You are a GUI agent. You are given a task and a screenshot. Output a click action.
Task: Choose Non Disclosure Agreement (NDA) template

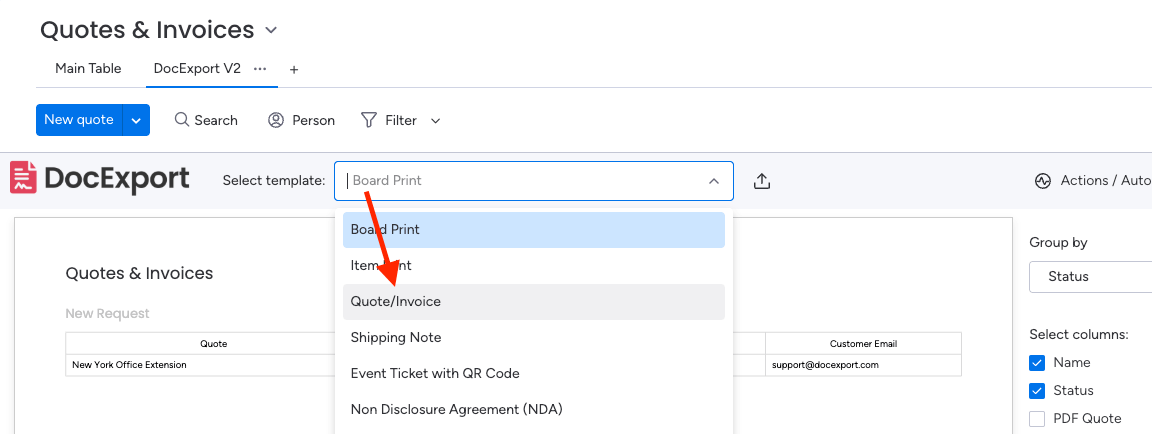[534, 409]
